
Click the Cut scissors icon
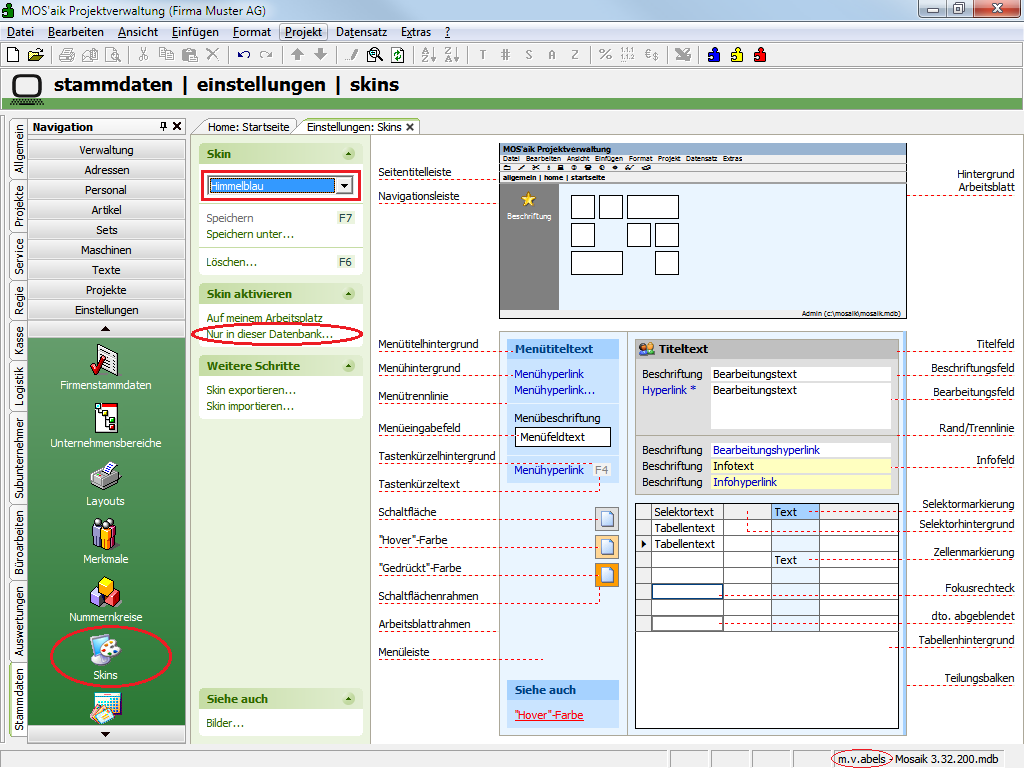point(144,55)
